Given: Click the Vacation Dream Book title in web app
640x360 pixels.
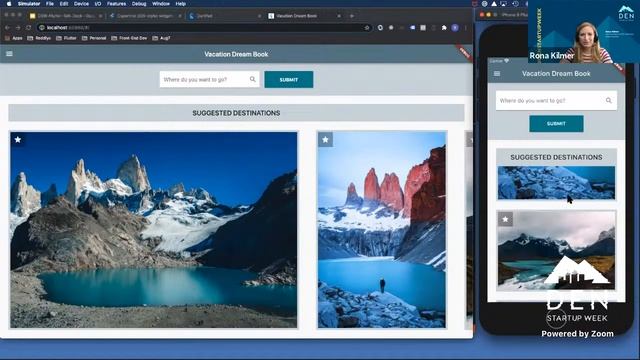Looking at the screenshot, I should (x=236, y=54).
